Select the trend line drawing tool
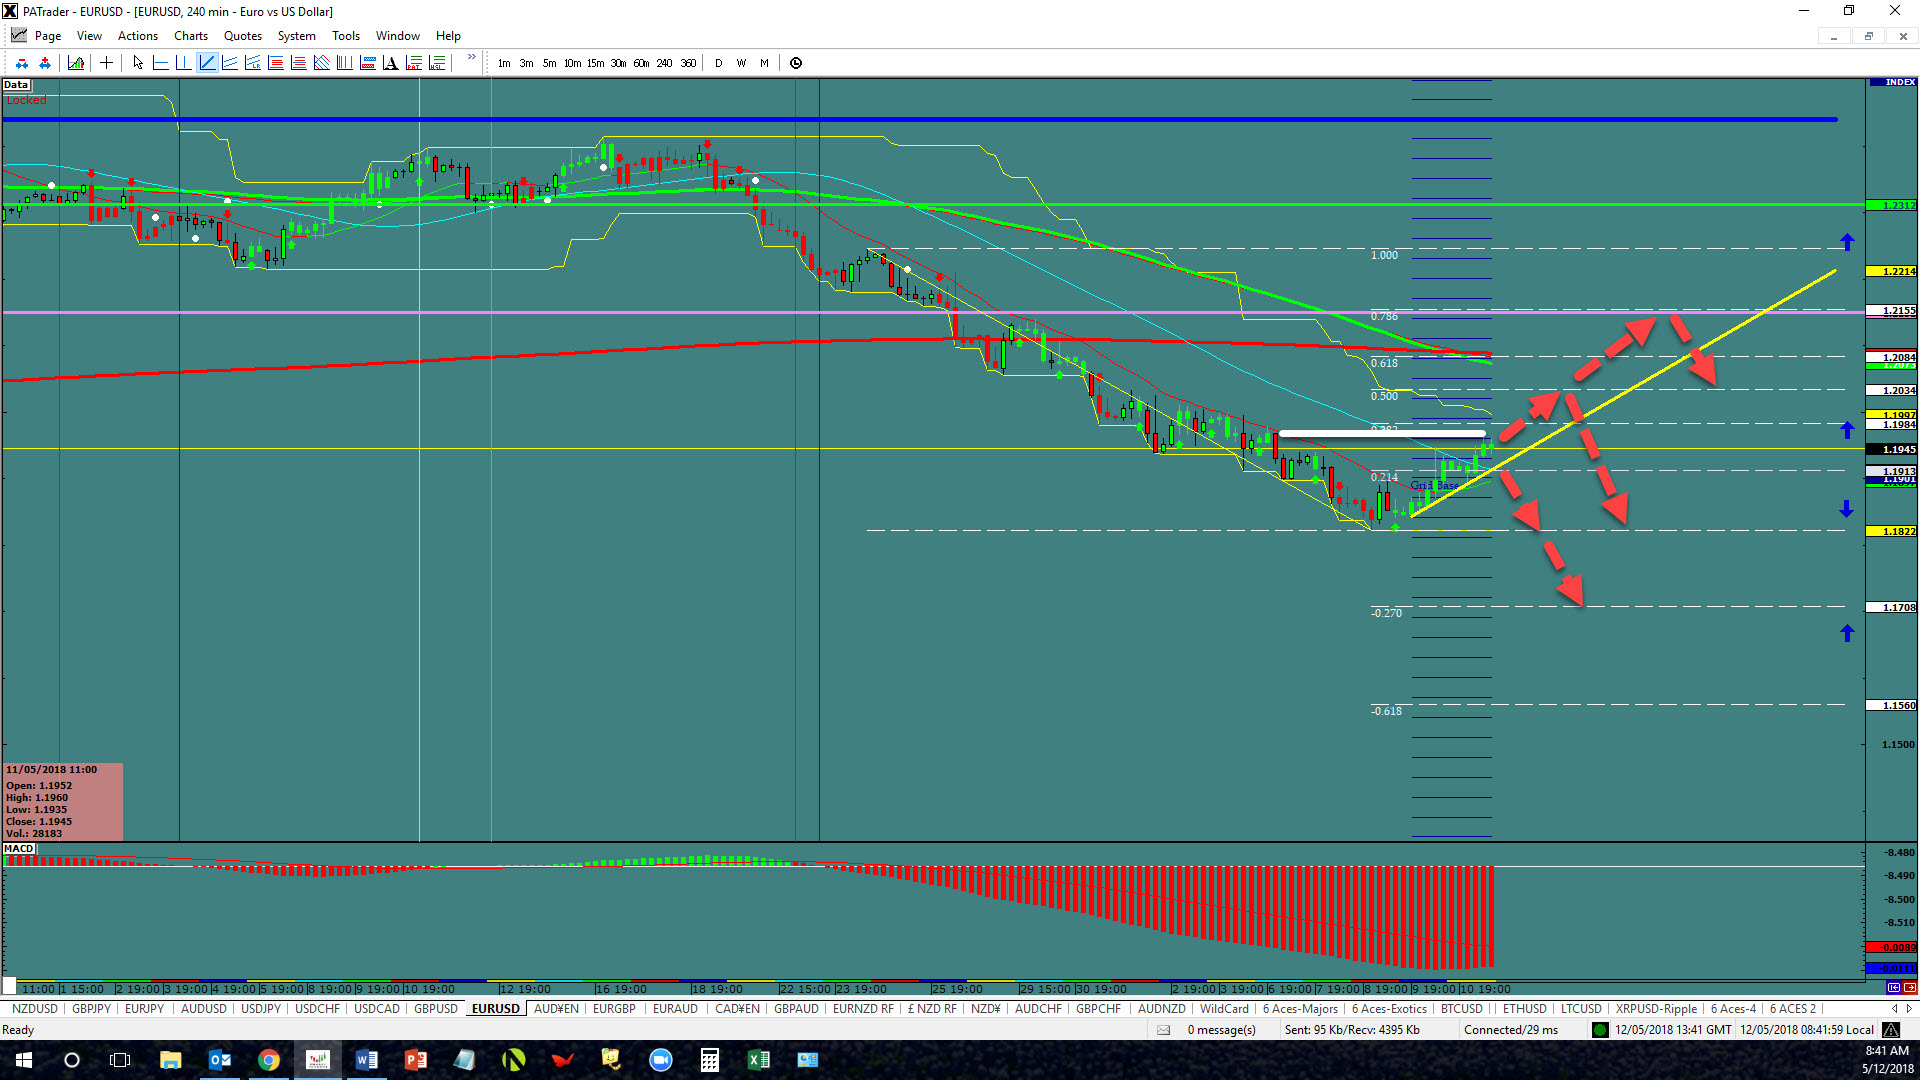 click(x=207, y=63)
